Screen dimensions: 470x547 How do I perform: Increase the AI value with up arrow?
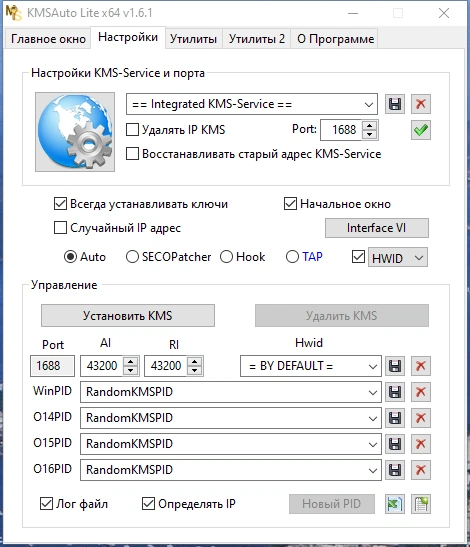pos(131,362)
